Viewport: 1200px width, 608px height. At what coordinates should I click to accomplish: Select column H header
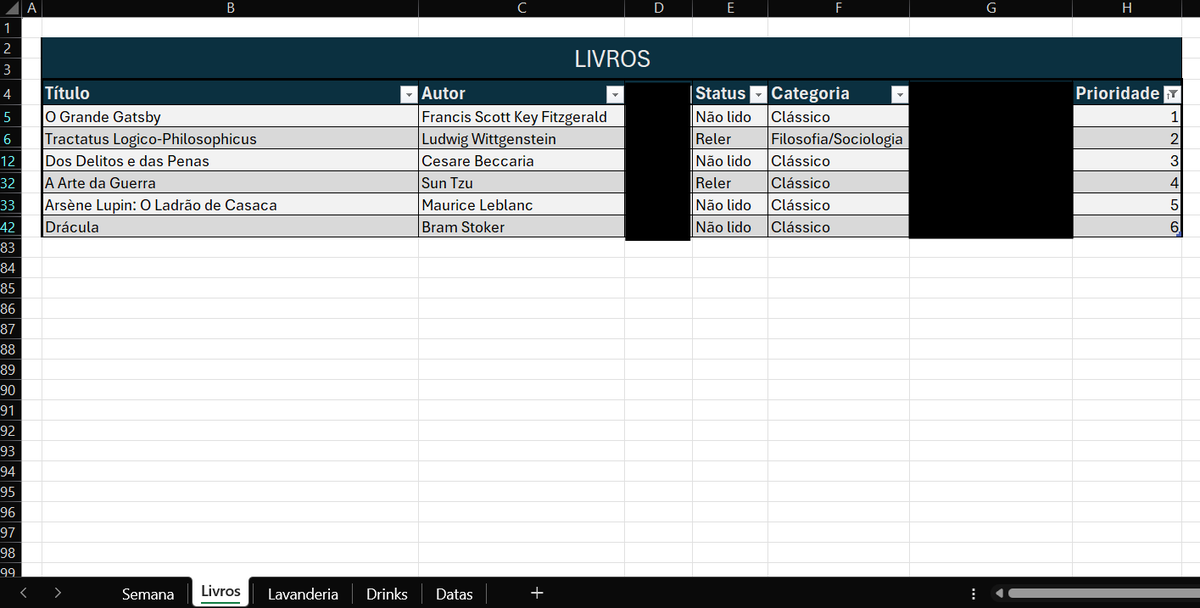point(1127,8)
